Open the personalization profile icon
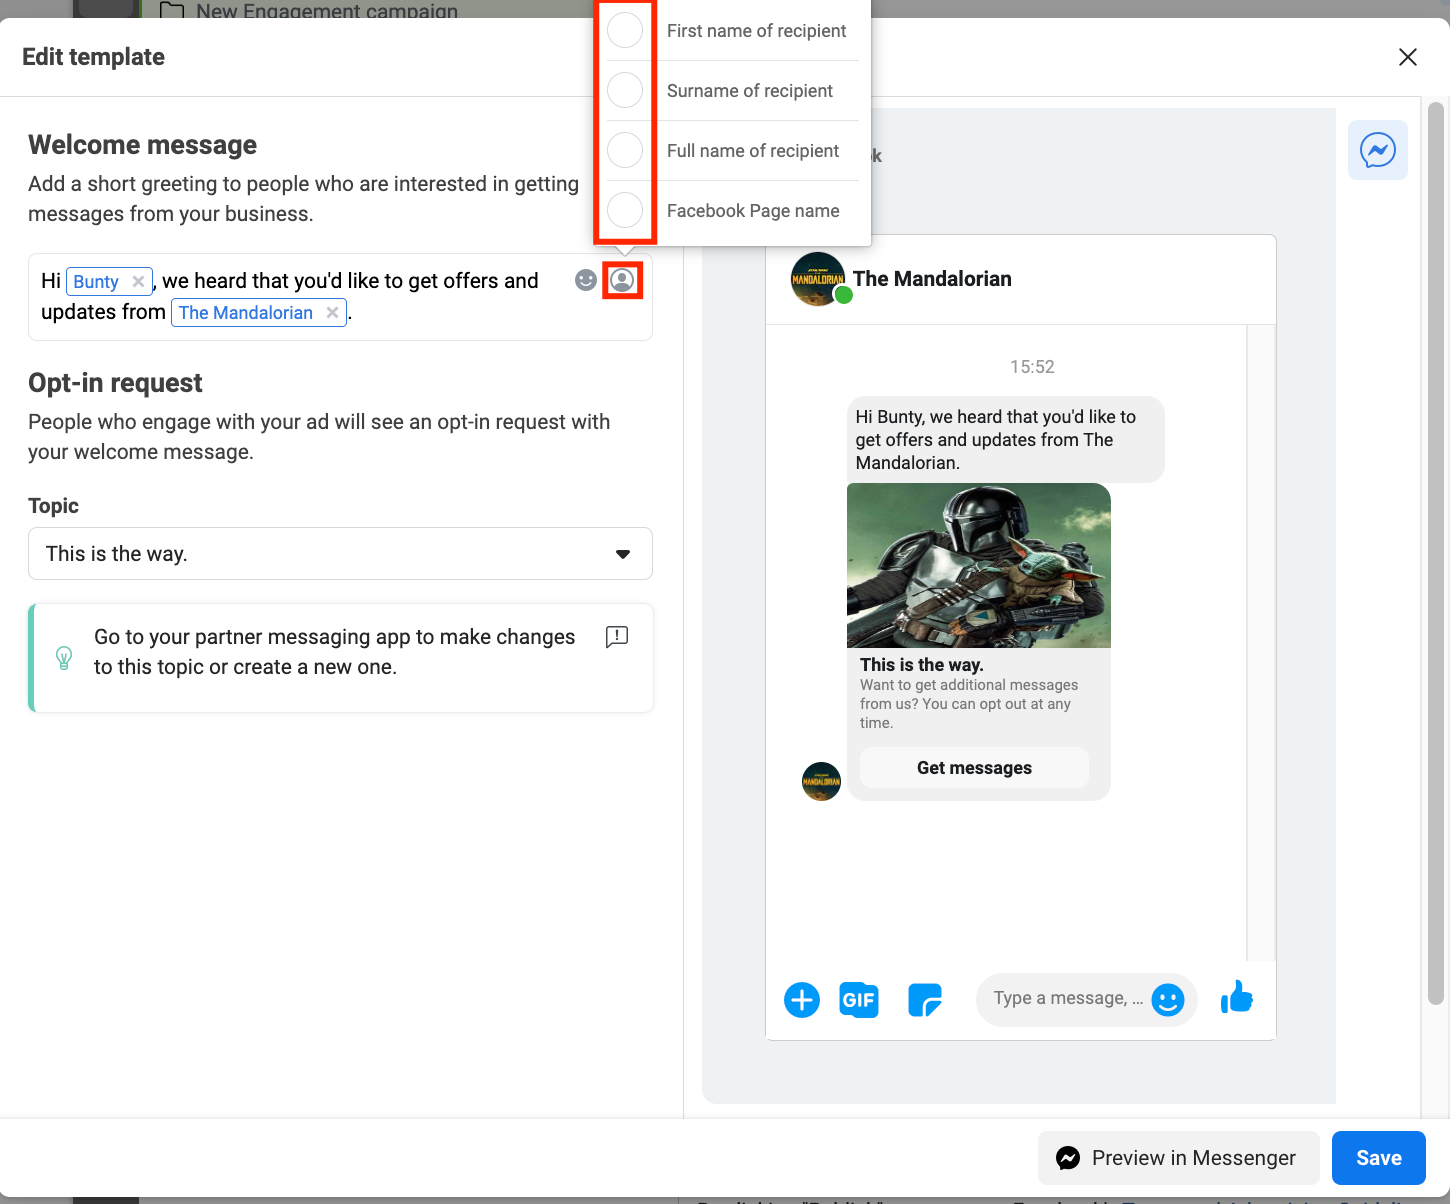This screenshot has width=1450, height=1204. click(x=622, y=280)
